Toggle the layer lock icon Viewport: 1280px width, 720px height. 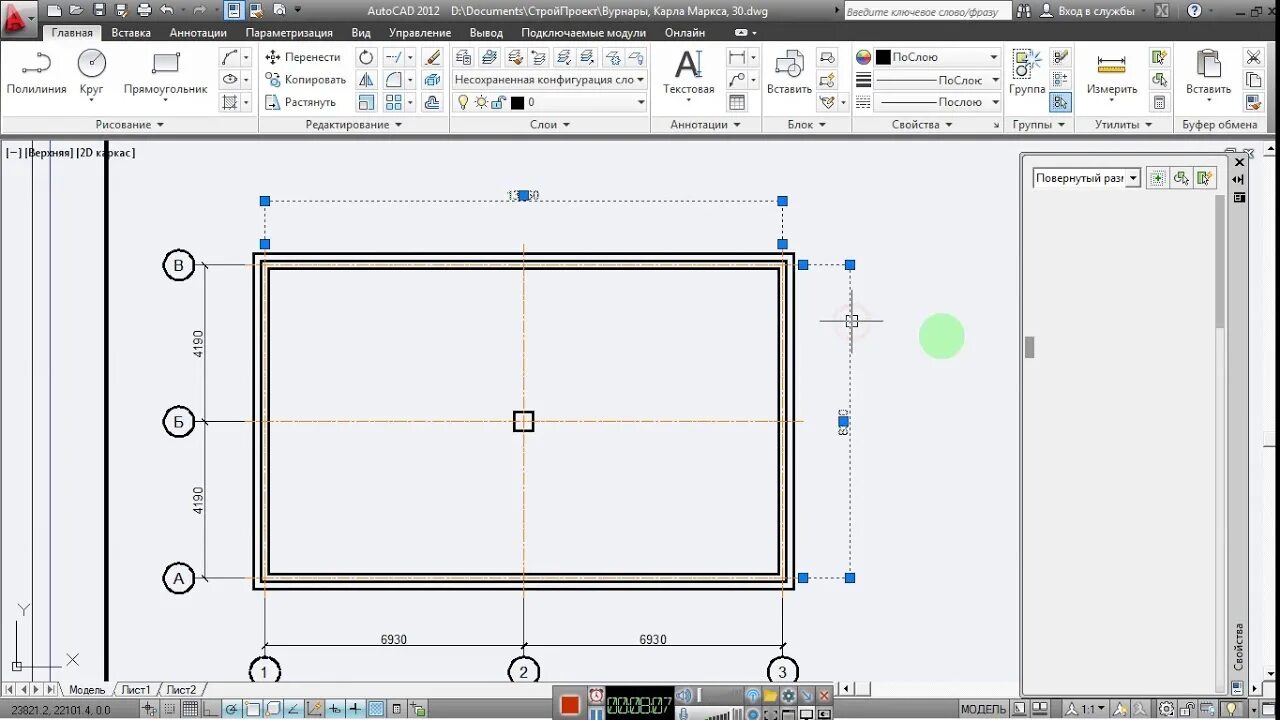click(498, 102)
